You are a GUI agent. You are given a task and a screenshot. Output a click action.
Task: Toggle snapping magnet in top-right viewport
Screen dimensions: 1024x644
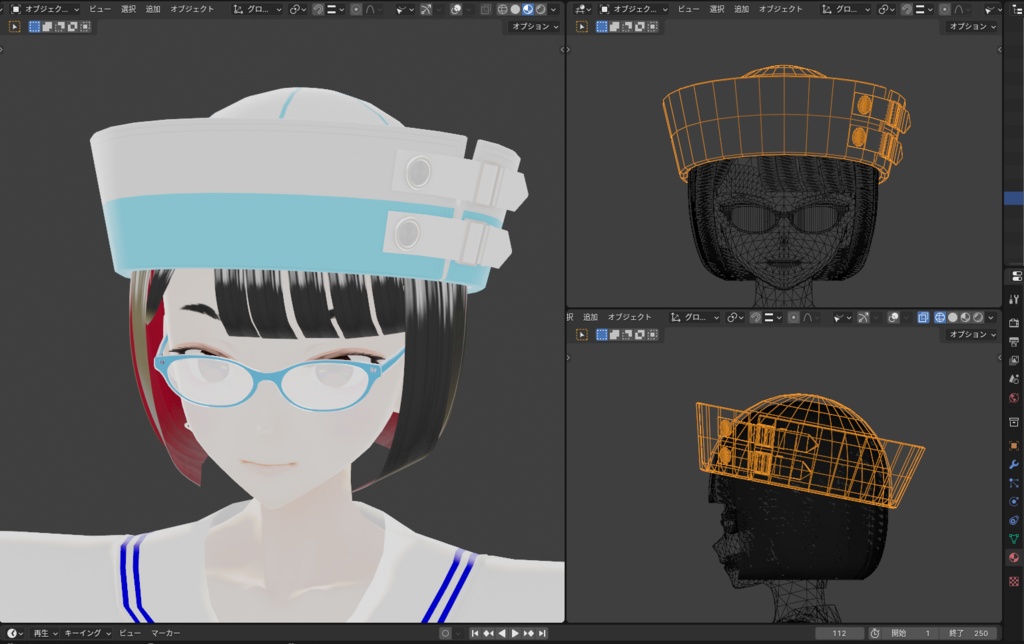(906, 9)
